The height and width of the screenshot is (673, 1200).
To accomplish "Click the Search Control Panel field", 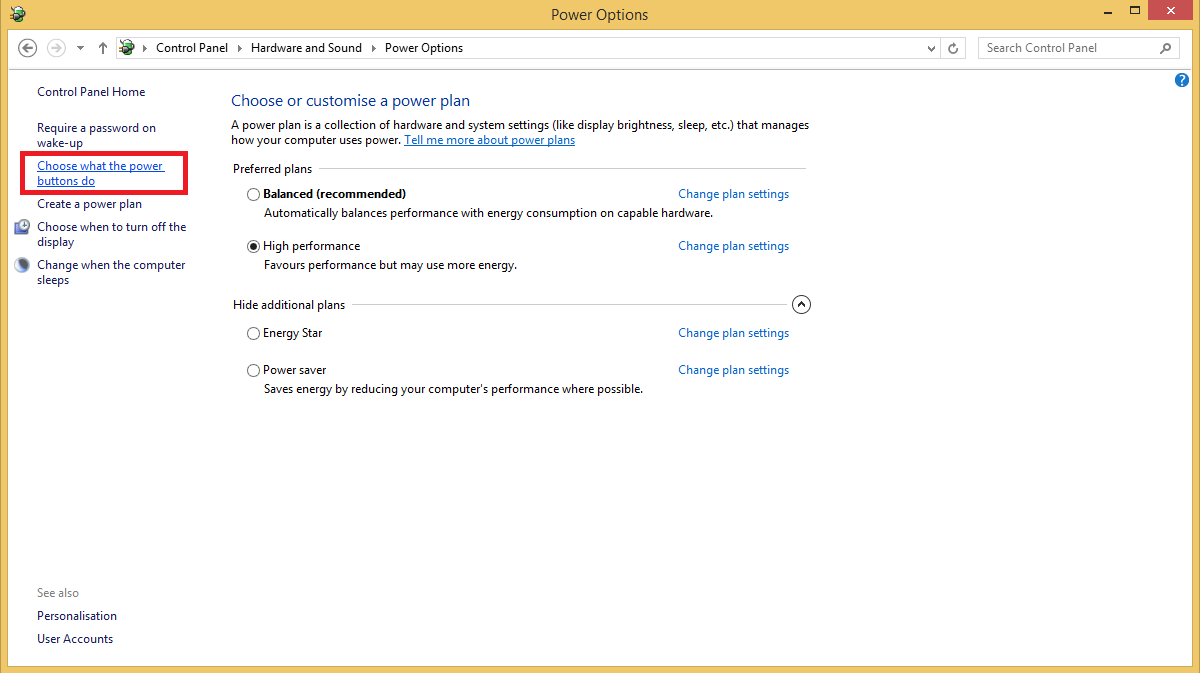I will pos(1065,48).
